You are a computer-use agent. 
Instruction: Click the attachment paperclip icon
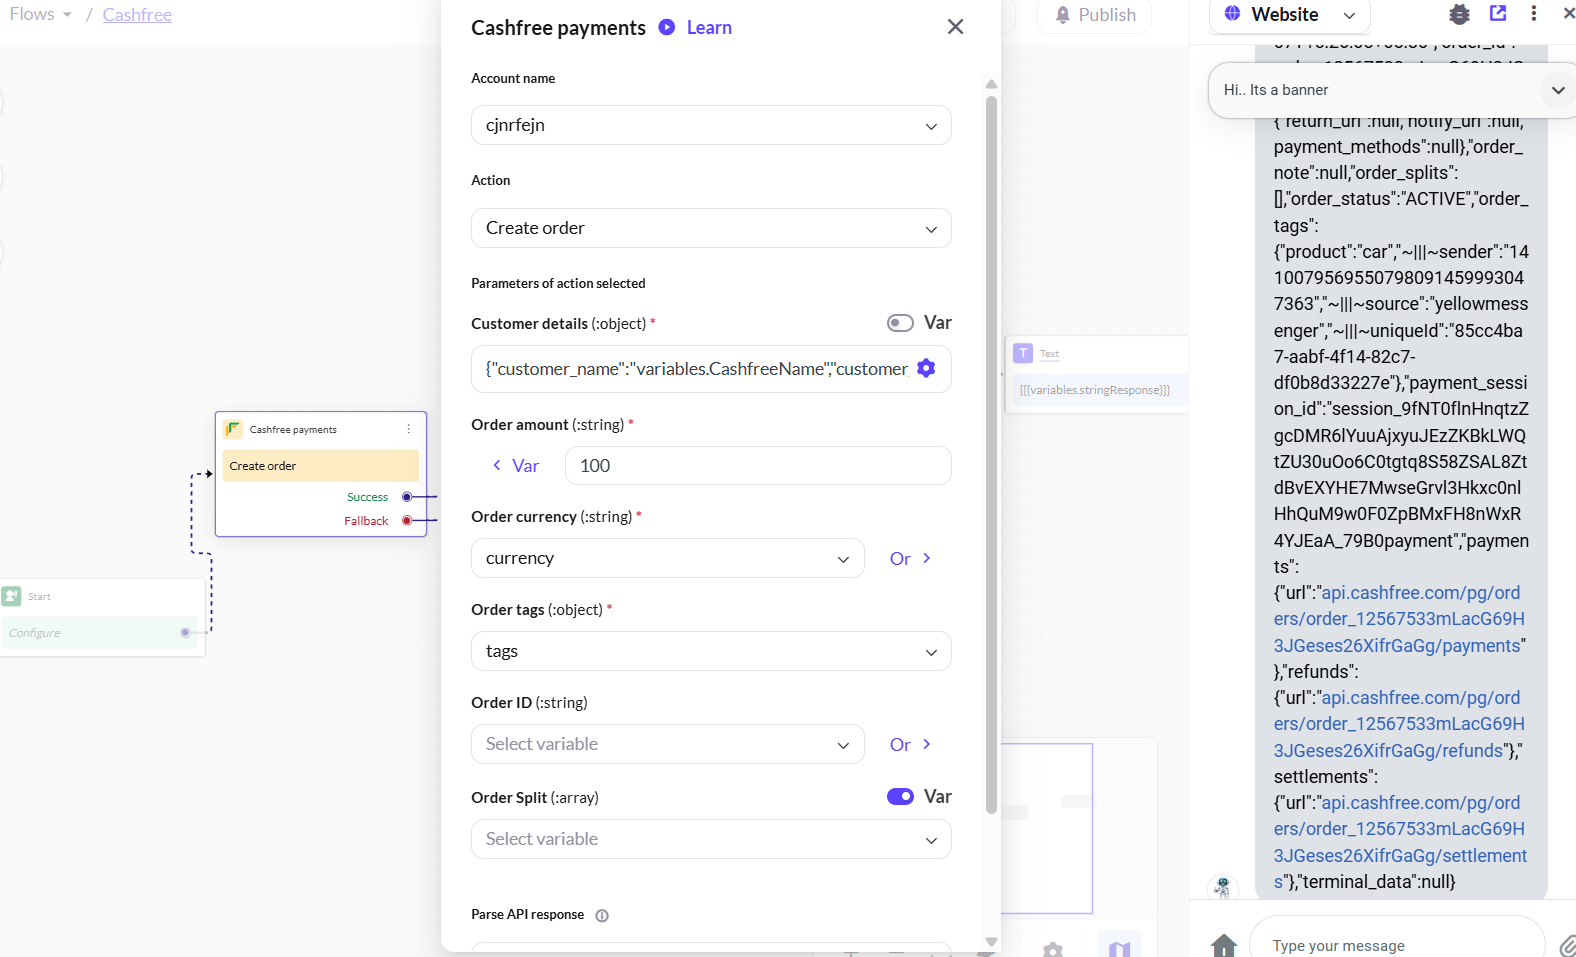pos(1566,945)
